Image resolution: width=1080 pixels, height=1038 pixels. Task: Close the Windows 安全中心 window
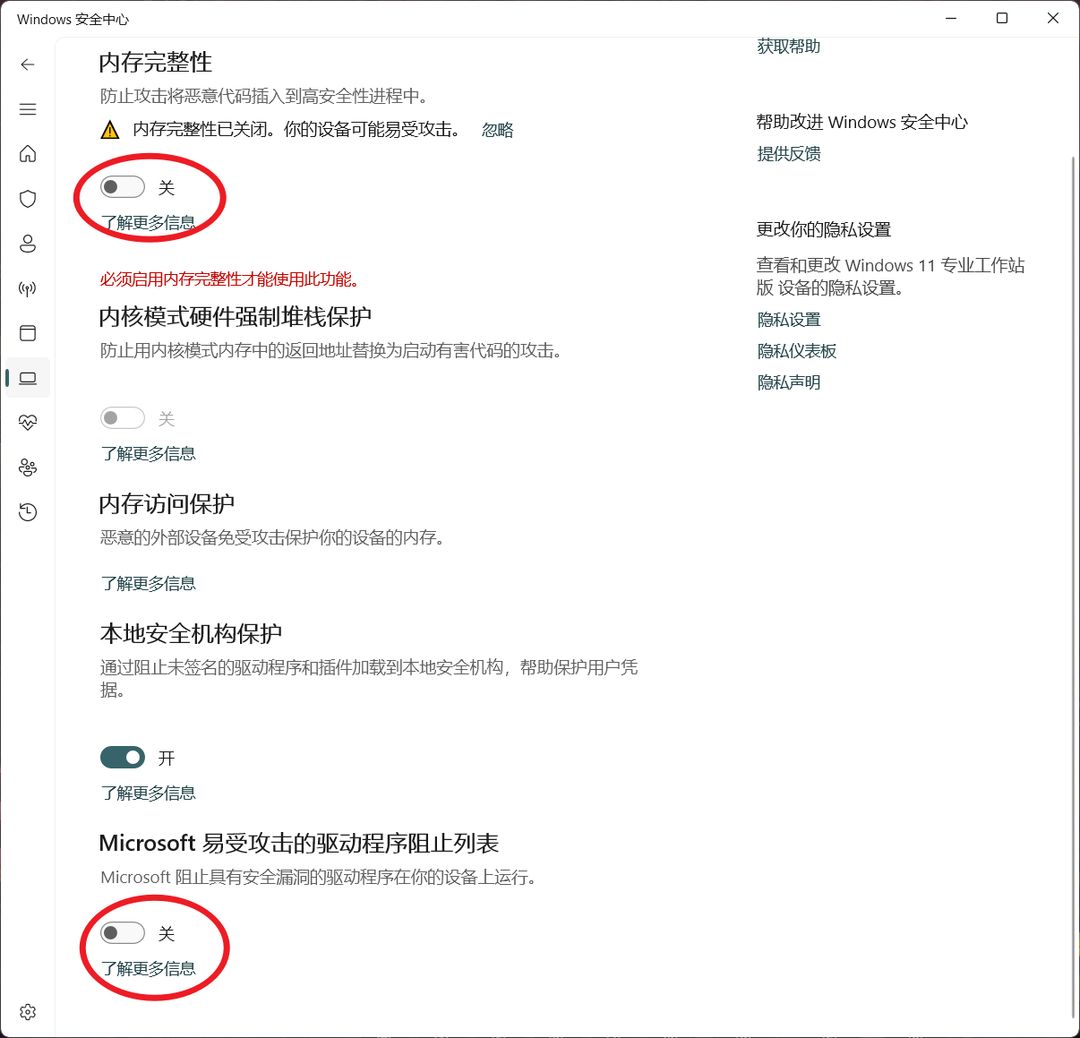1053,19
